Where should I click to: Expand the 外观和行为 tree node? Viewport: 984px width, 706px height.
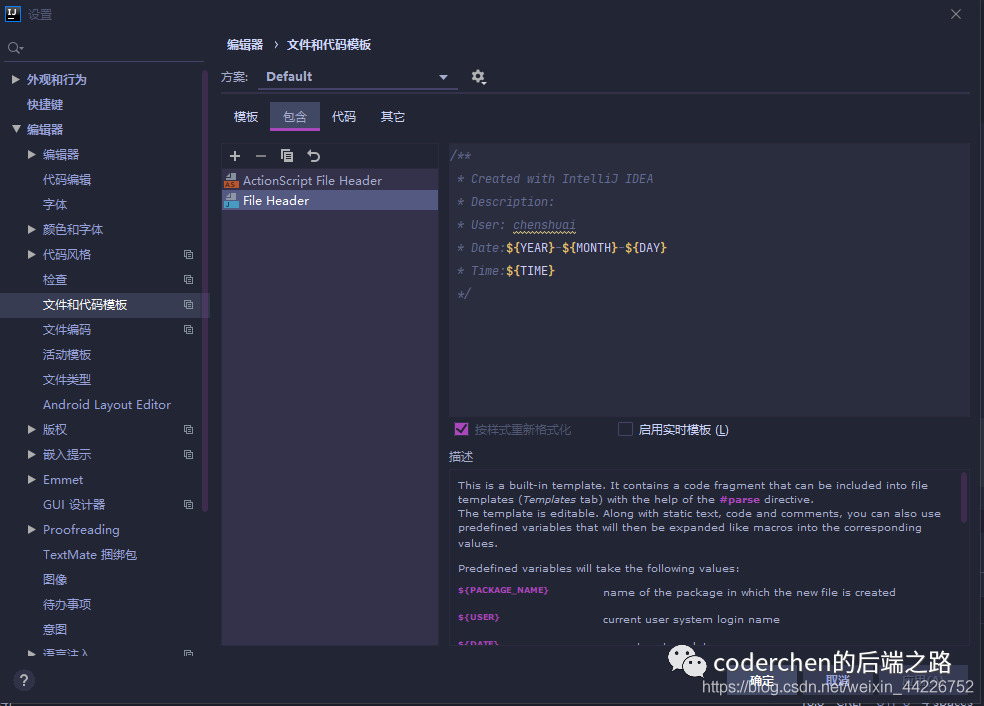16,80
